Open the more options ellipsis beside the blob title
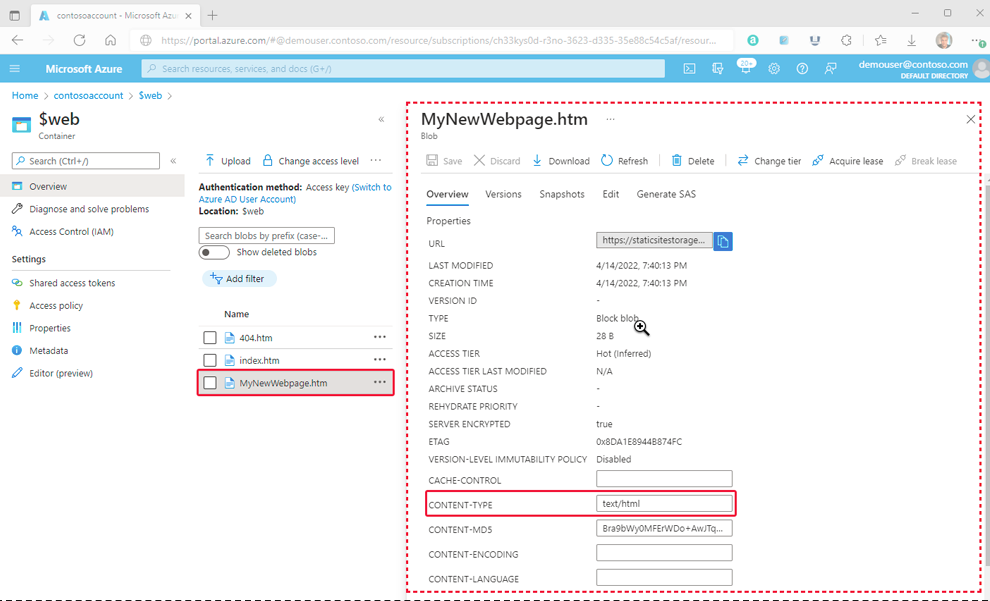The image size is (990, 601). pos(610,119)
